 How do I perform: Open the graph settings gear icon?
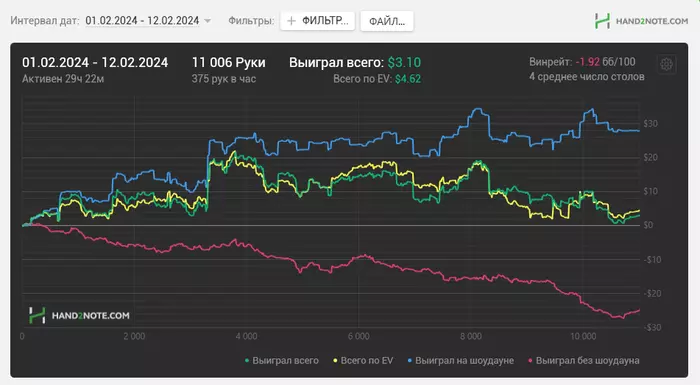667,64
